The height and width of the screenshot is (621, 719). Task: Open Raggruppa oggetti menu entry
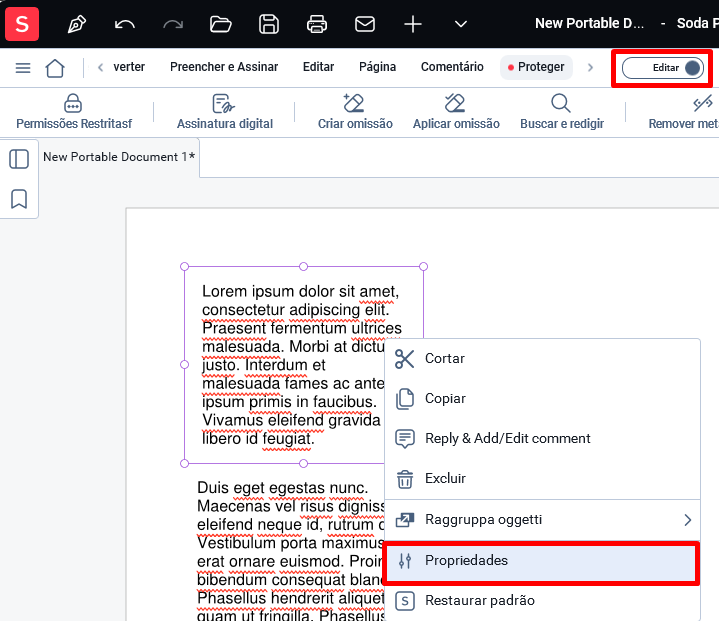[x=542, y=520]
